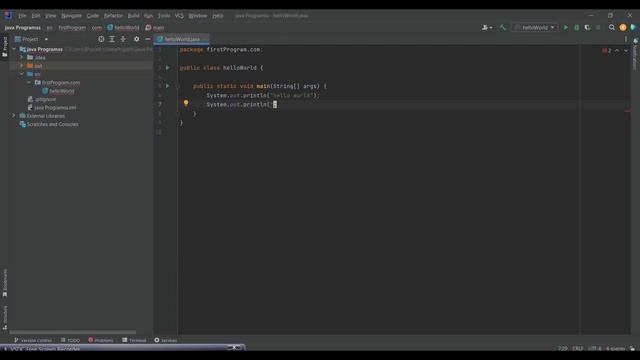Click Collapse All icon in Project panel
This screenshot has height=360, width=640.
pos(123,39)
